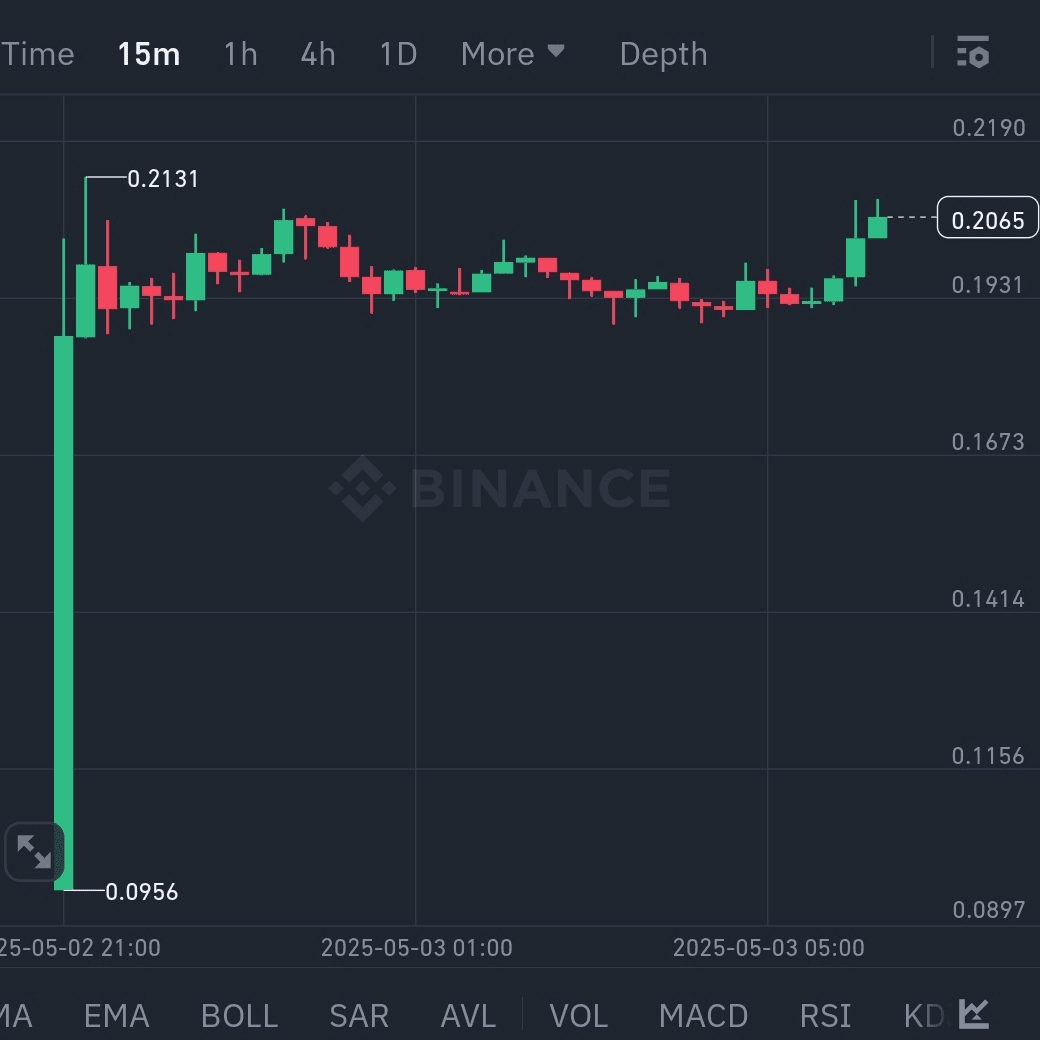Switch to the Time line chart
The height and width of the screenshot is (1040, 1040).
(38, 54)
